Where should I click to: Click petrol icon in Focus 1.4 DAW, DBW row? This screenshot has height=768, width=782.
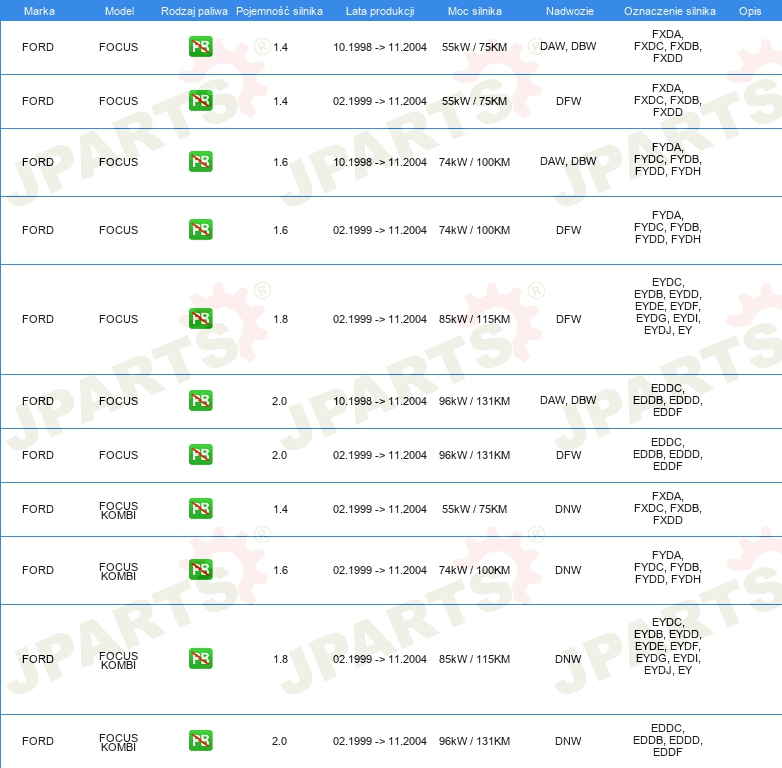point(200,47)
